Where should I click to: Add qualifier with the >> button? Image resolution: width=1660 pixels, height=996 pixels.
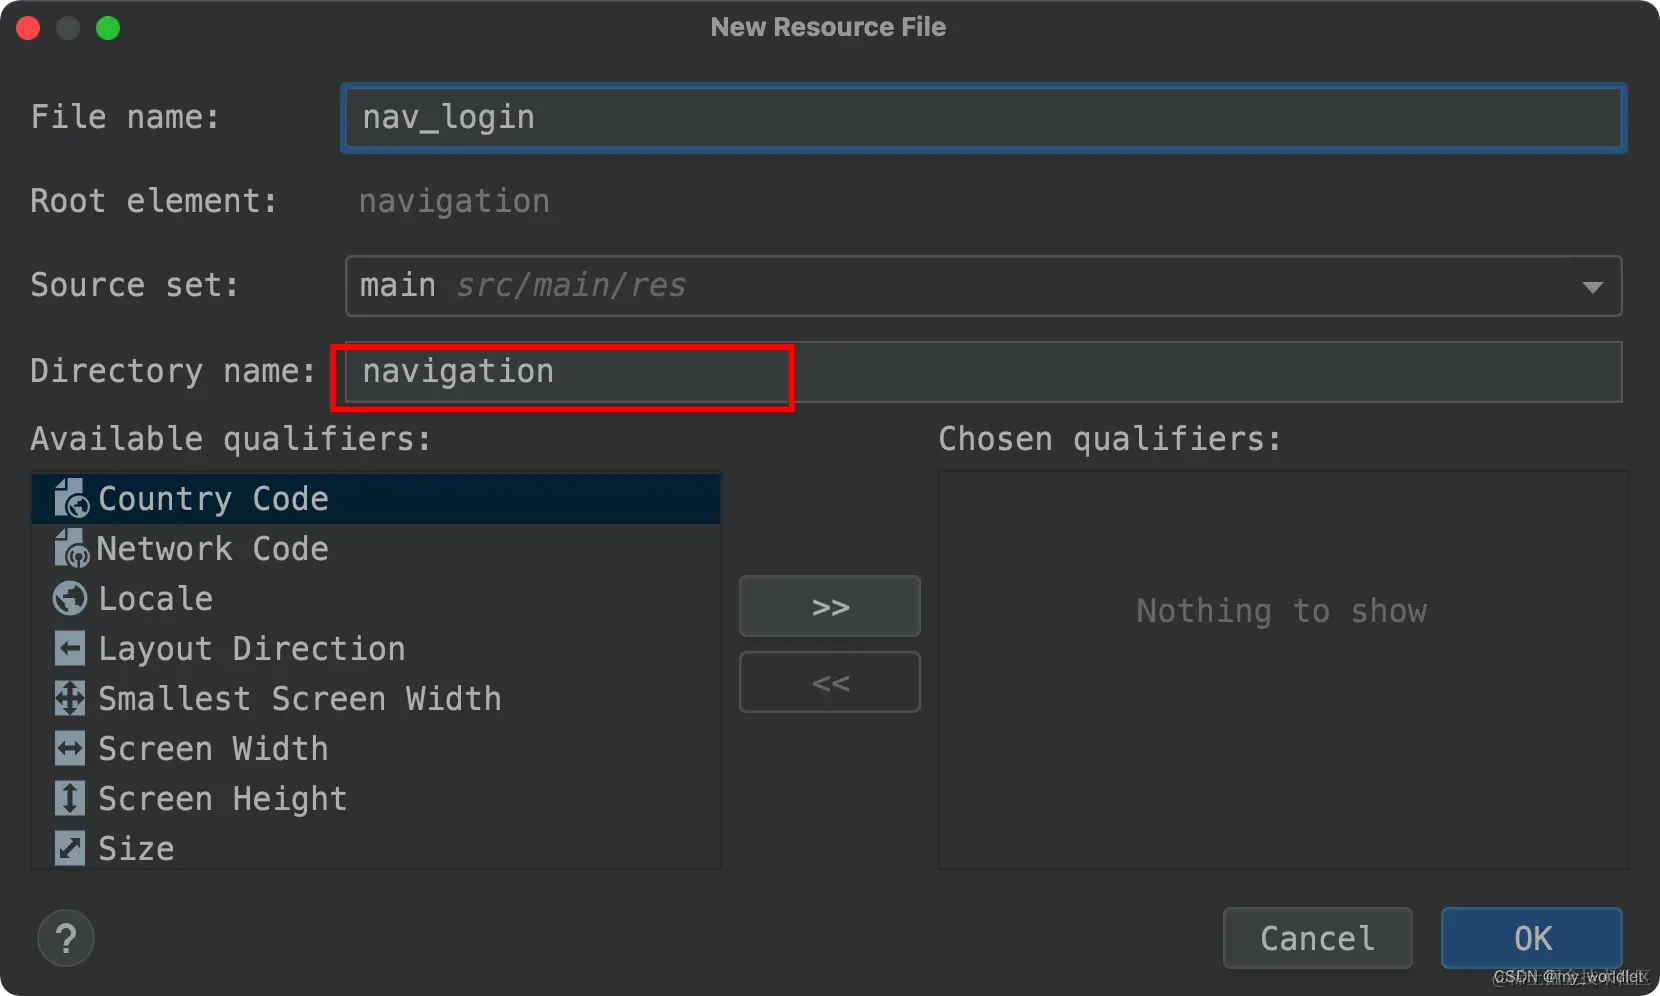tap(830, 606)
